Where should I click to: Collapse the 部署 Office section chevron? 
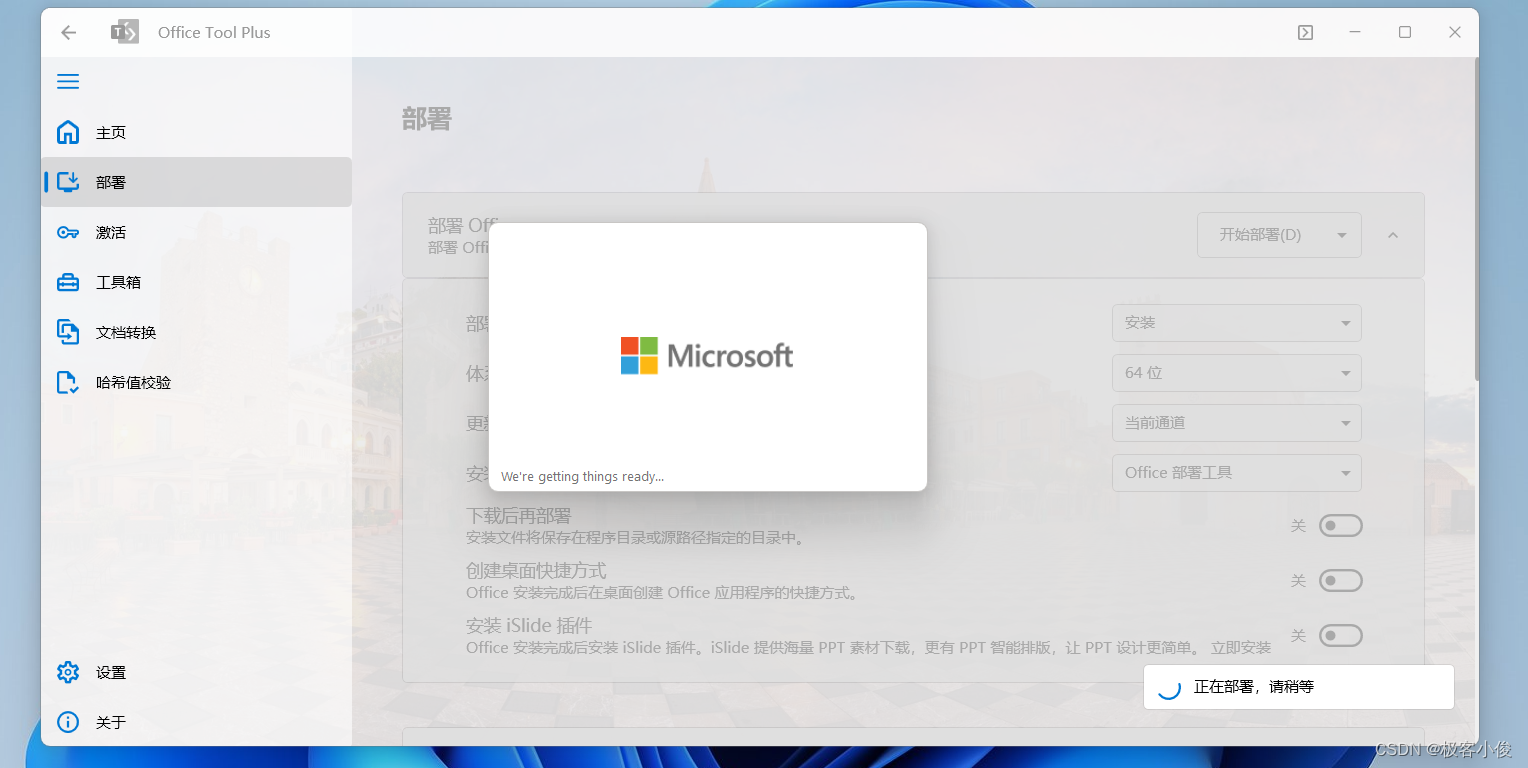click(x=1393, y=235)
